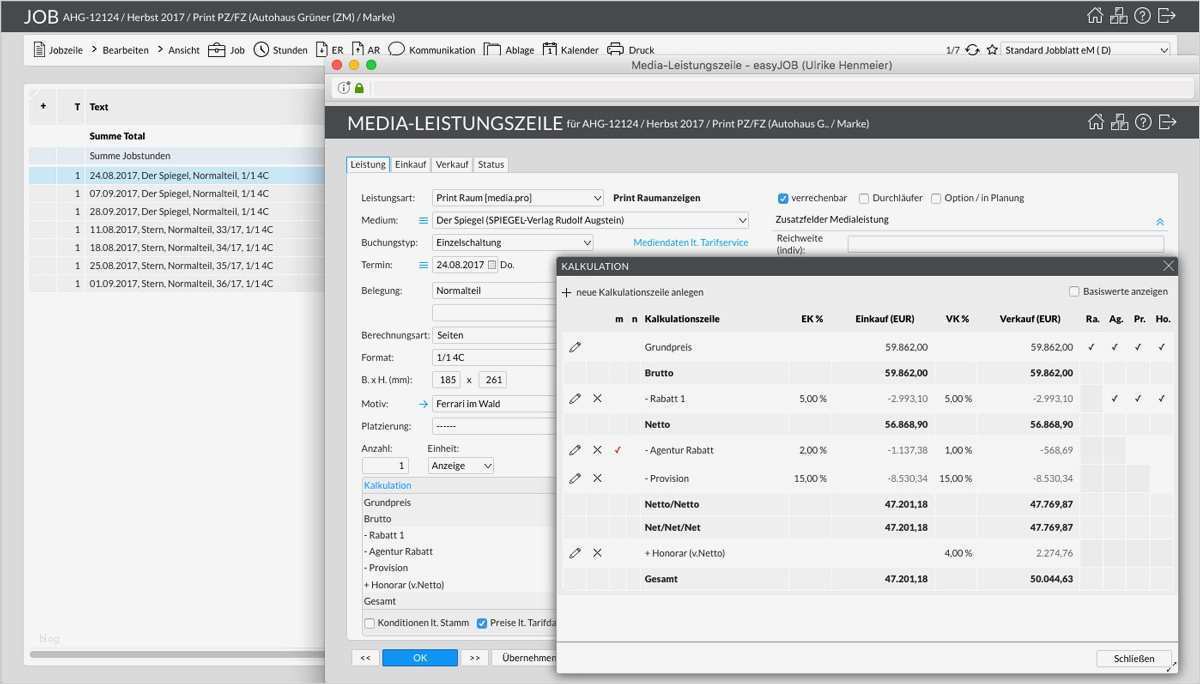
Task: Check Basiswerte anzeigen option
Action: coord(1074,292)
